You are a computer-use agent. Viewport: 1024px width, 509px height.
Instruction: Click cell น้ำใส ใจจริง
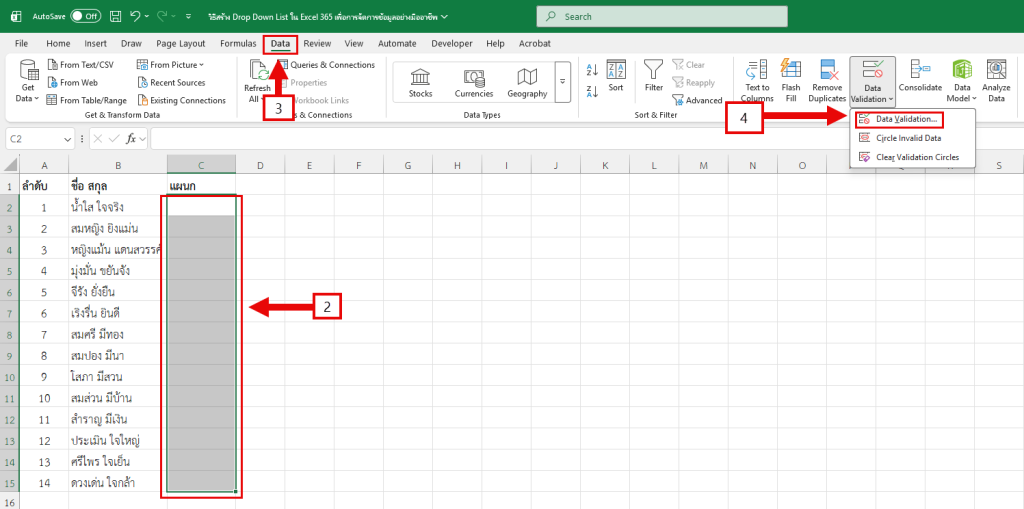pos(118,207)
